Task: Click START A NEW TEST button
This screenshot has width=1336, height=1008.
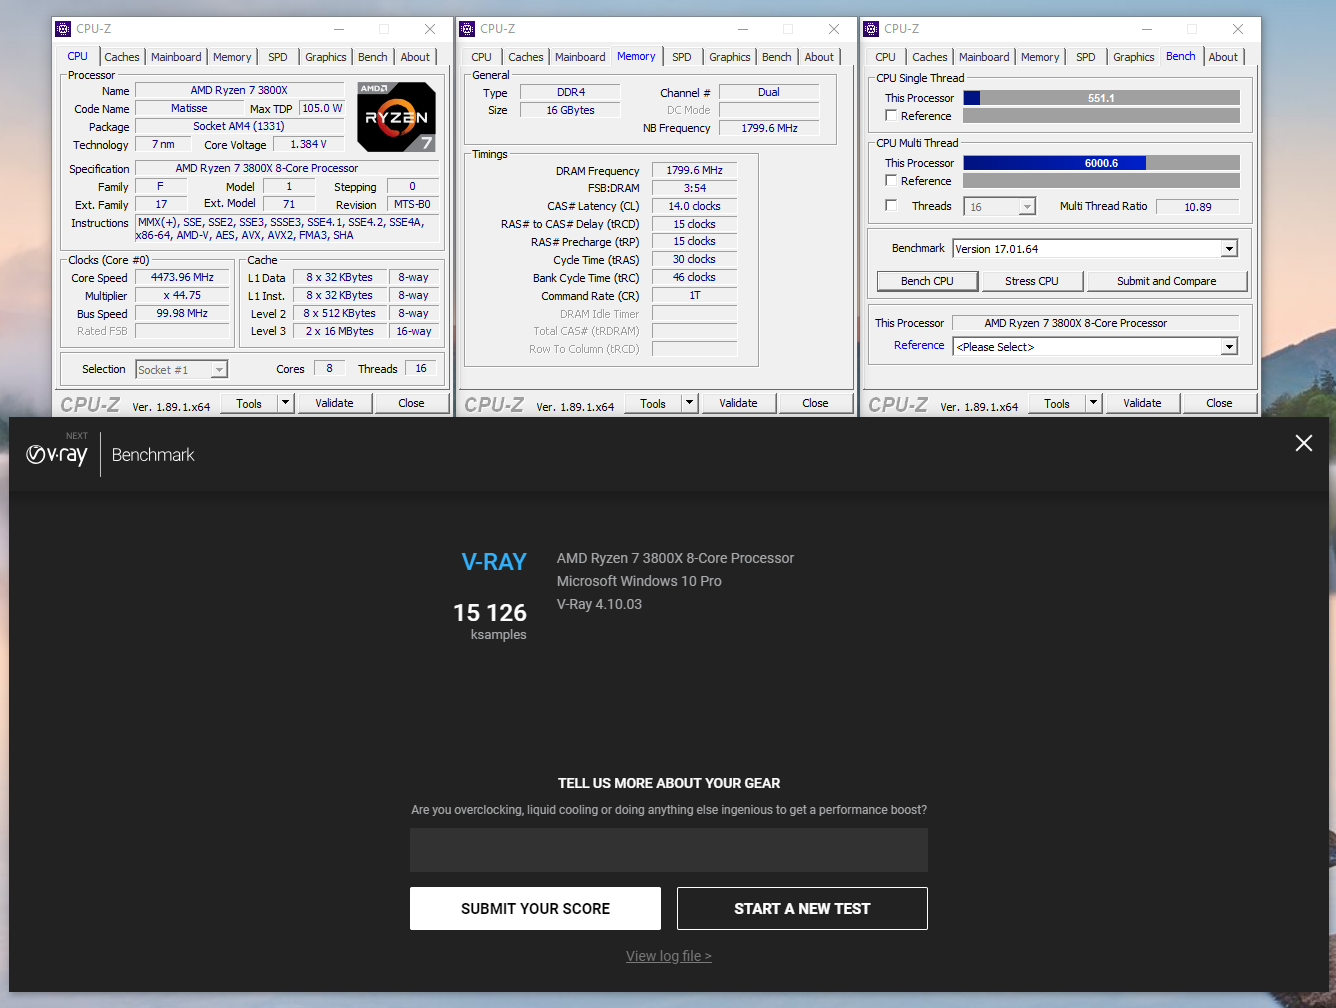Action: point(802,908)
